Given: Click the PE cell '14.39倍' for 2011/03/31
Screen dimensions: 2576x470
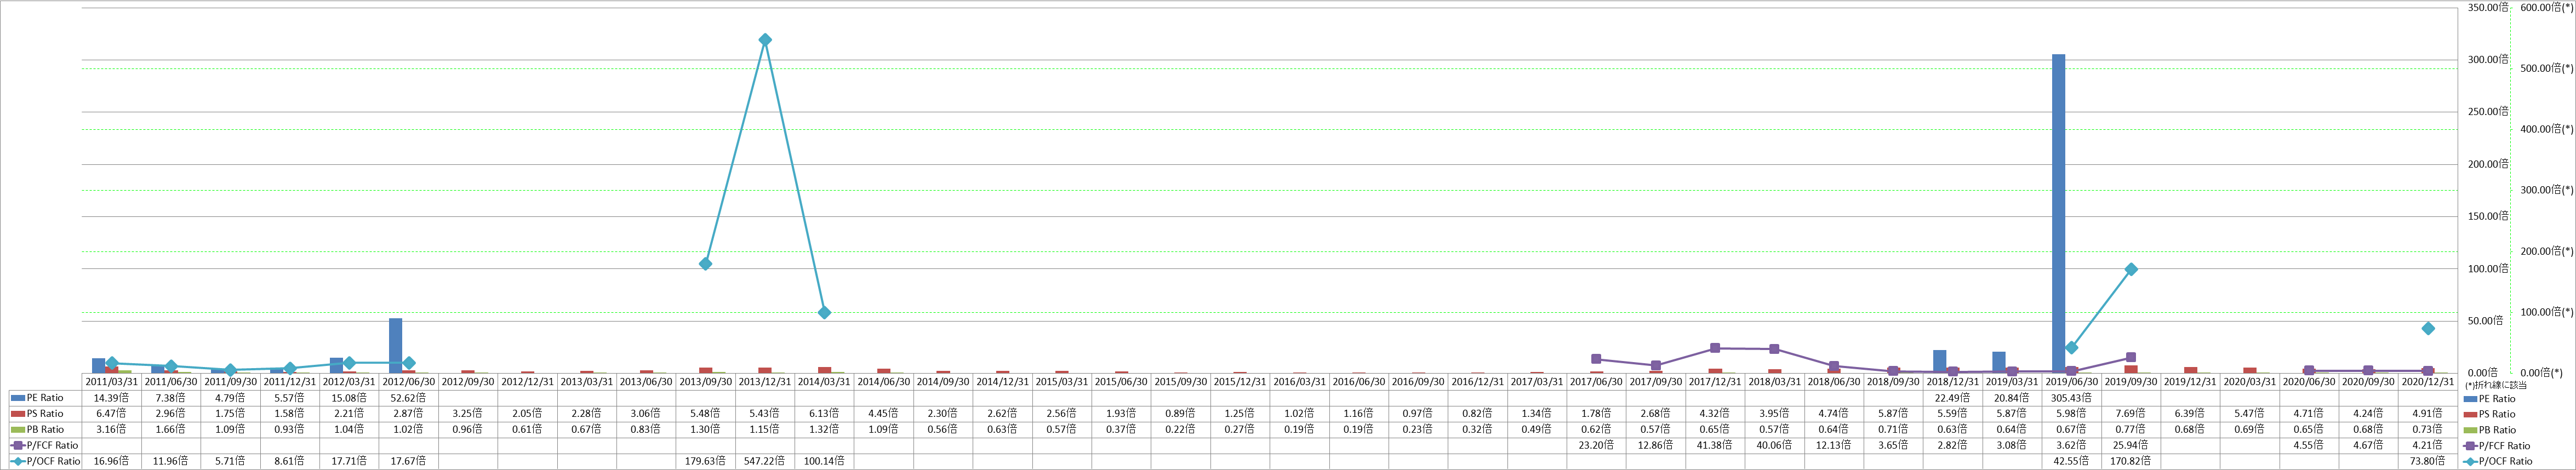Looking at the screenshot, I should click(x=112, y=398).
